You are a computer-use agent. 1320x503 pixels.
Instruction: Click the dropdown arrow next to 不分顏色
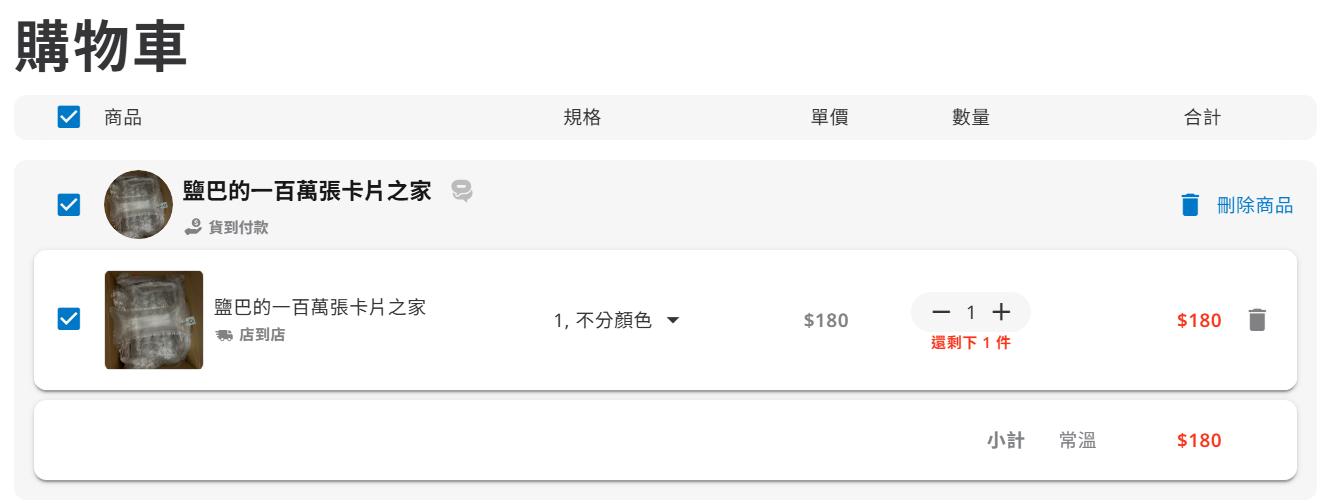coord(673,320)
